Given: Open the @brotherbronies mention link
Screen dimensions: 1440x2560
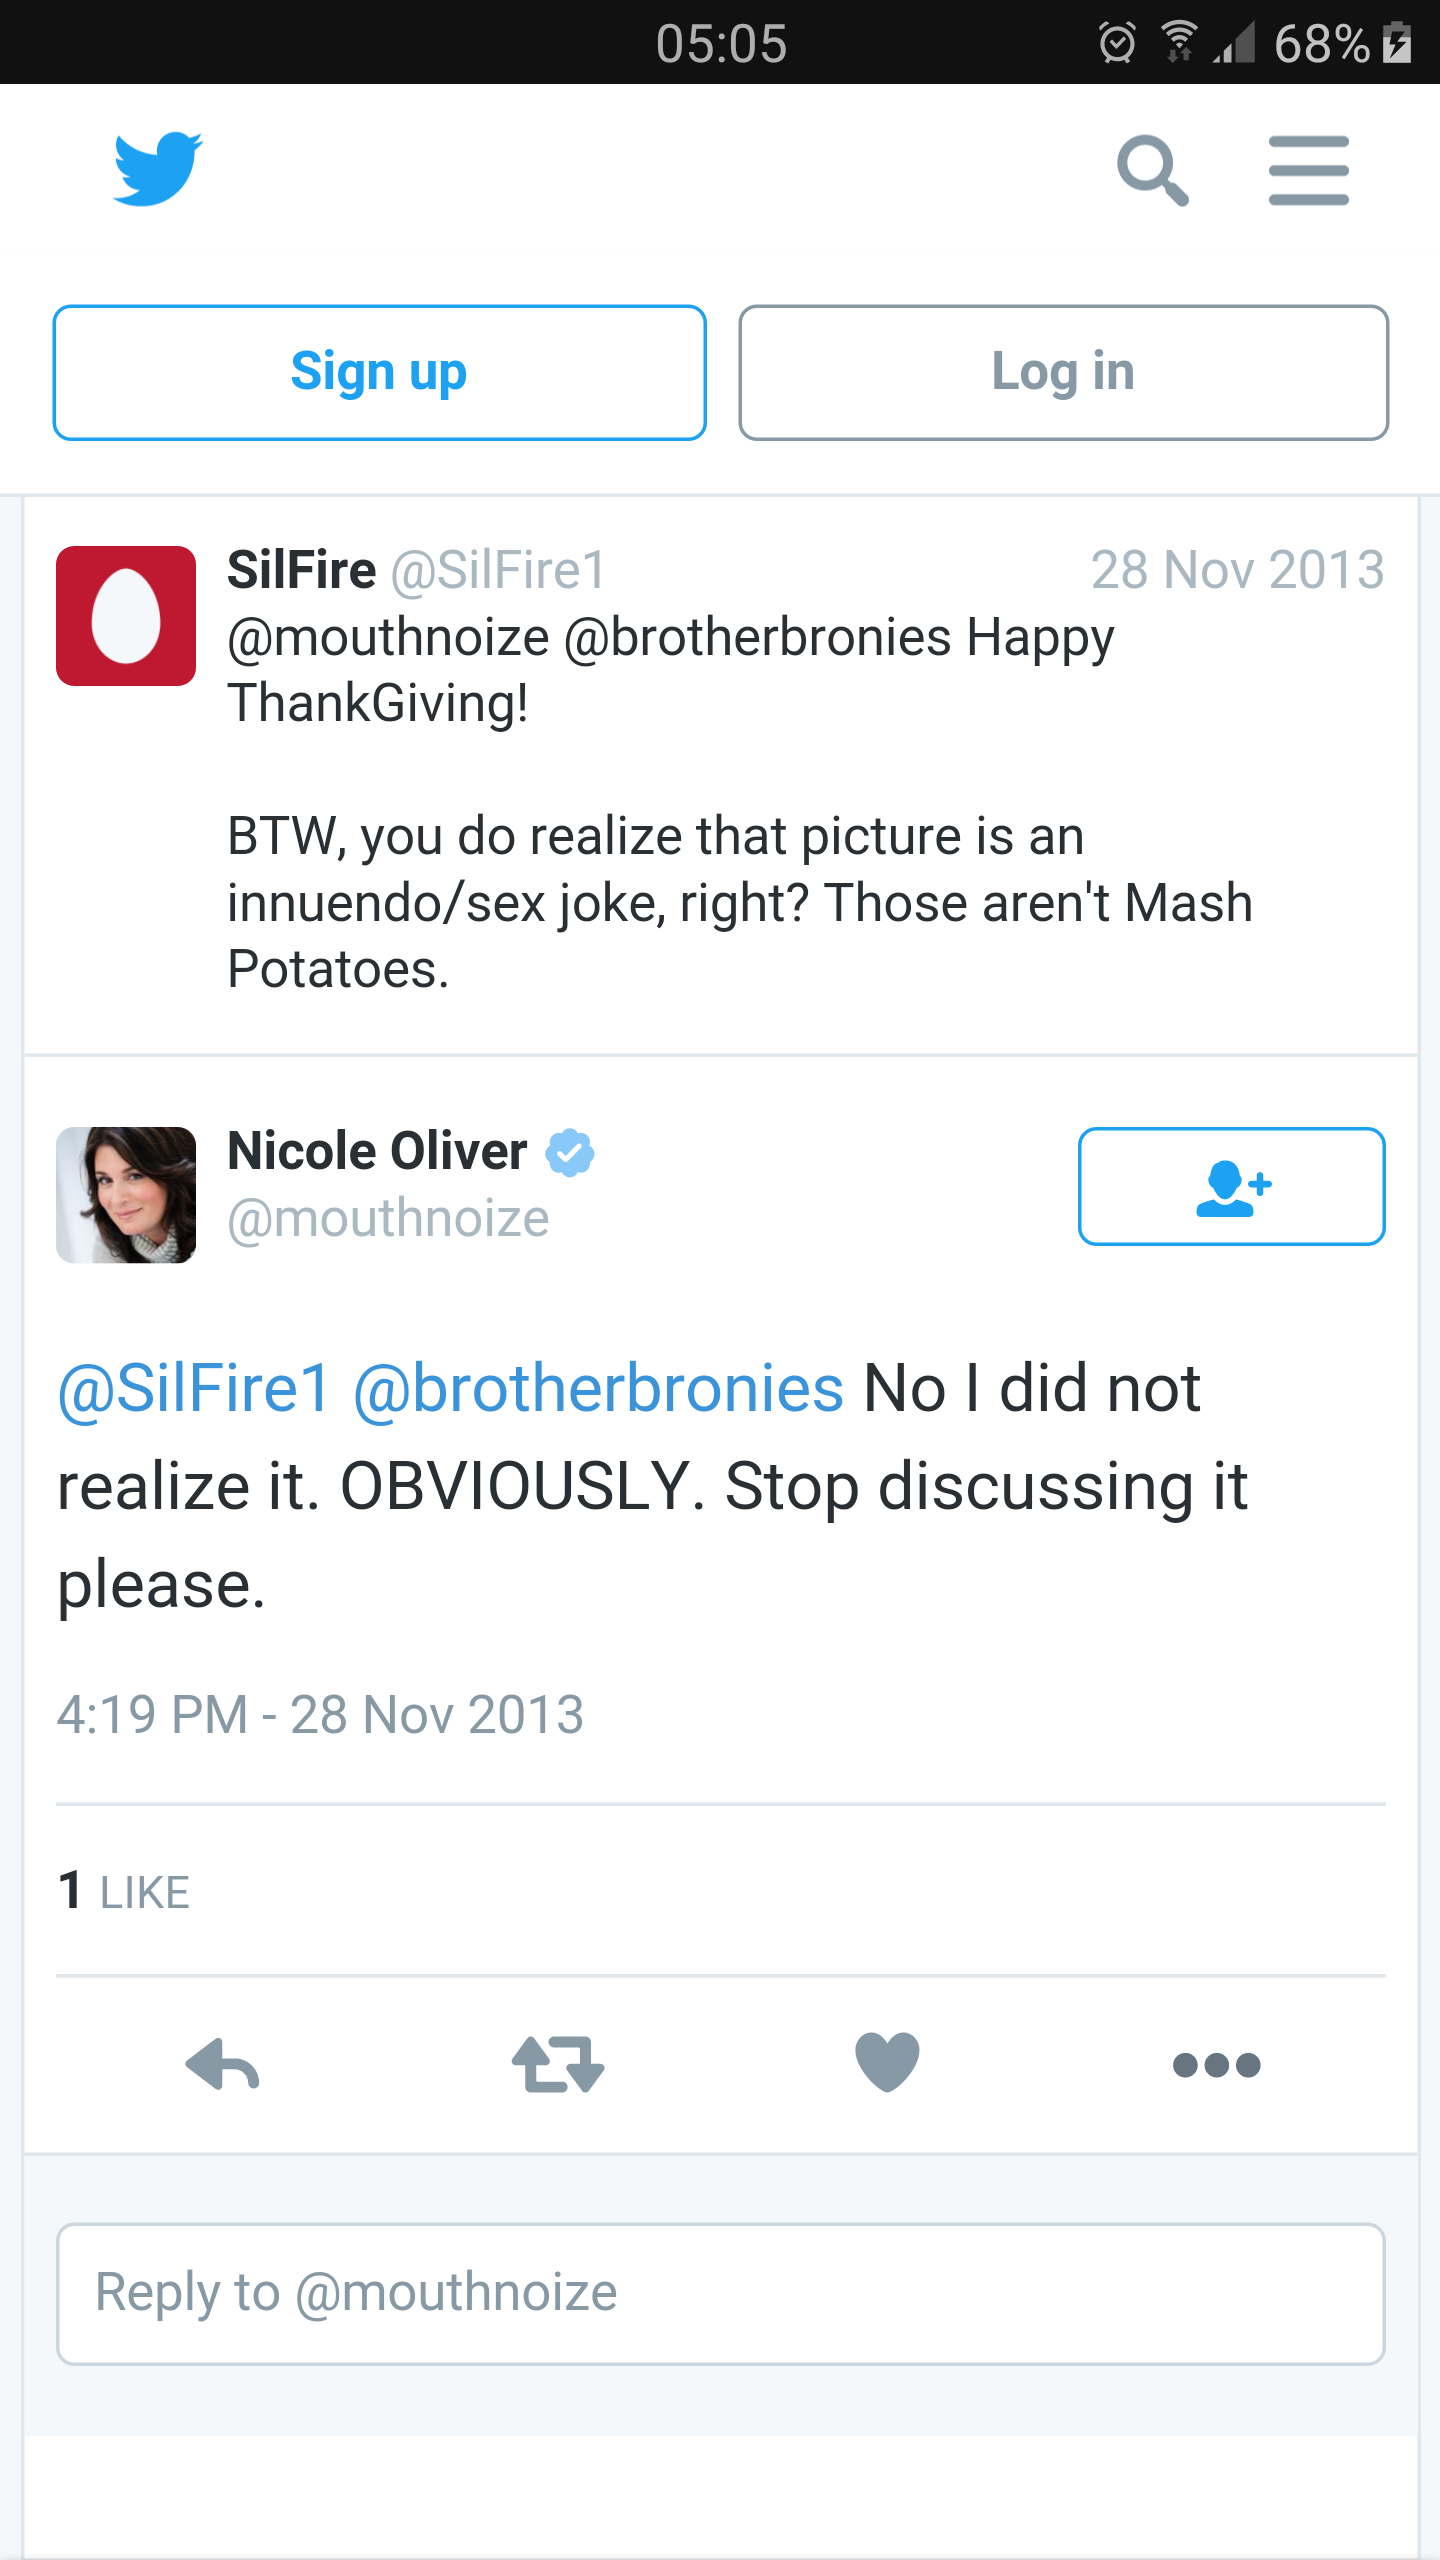Looking at the screenshot, I should (598, 1388).
